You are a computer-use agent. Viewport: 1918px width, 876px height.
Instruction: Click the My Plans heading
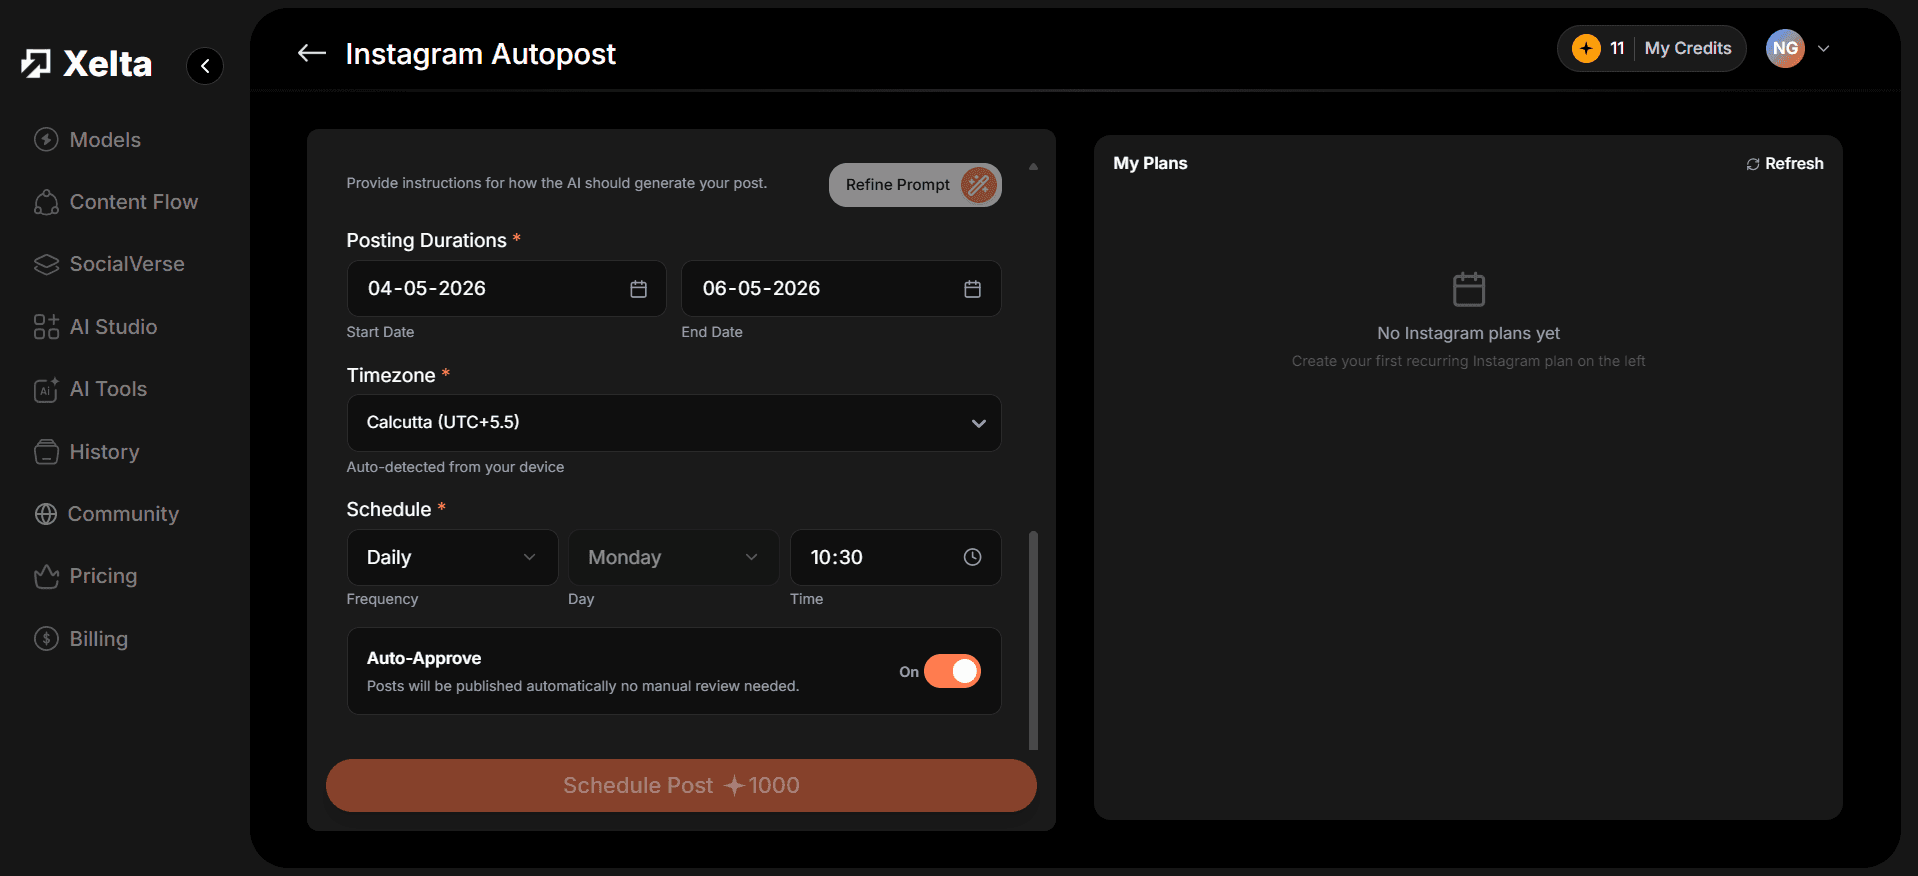1150,164
